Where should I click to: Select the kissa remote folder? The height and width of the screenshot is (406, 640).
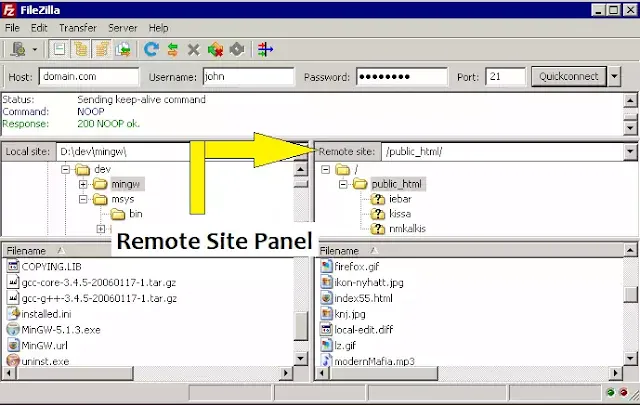coord(400,214)
